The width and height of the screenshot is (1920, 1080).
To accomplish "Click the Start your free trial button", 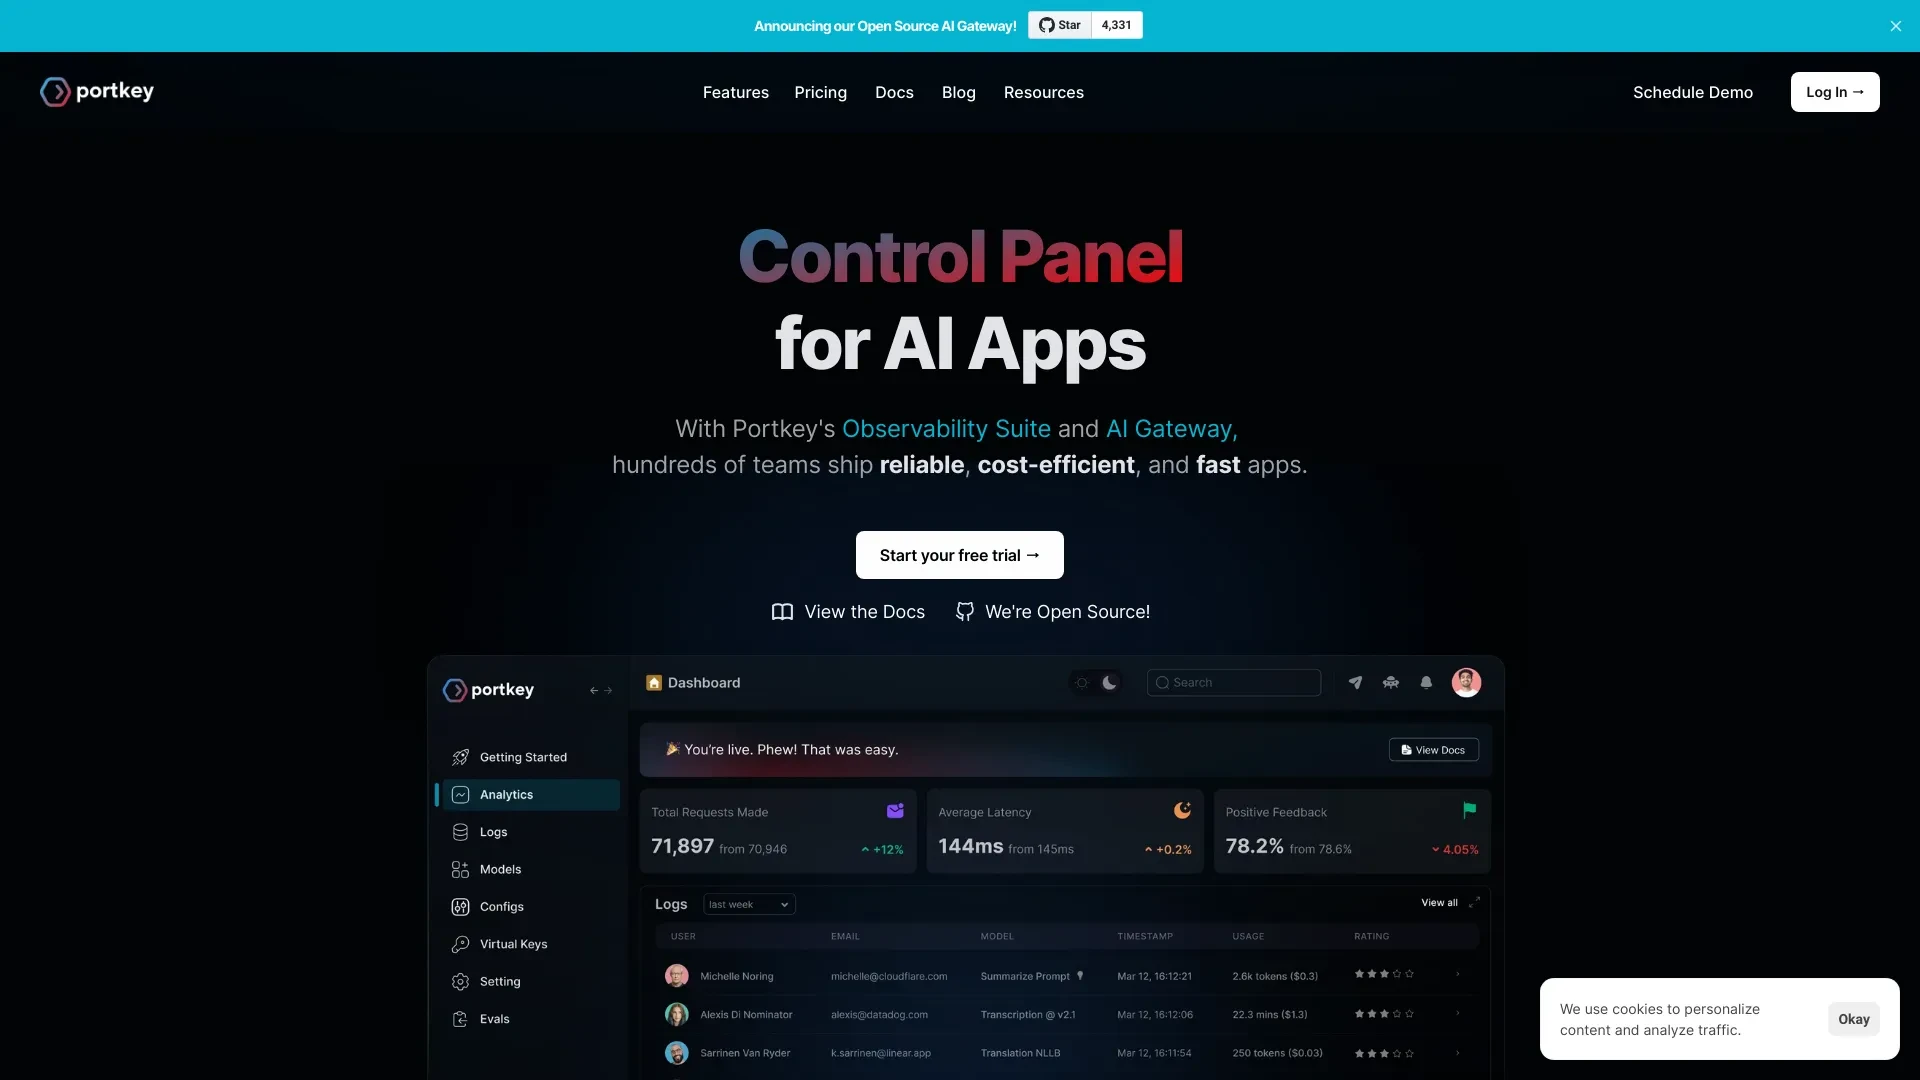I will coord(959,554).
